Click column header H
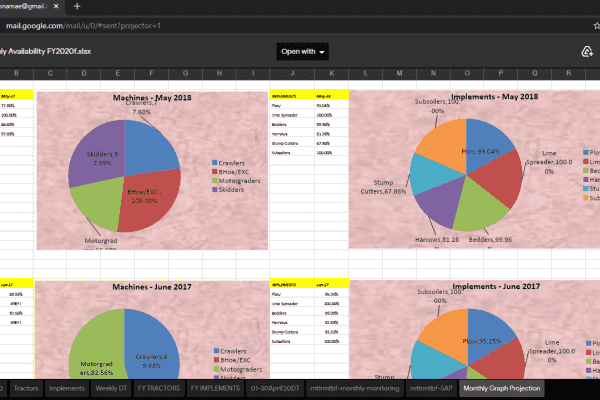600x400 pixels. pos(219,73)
